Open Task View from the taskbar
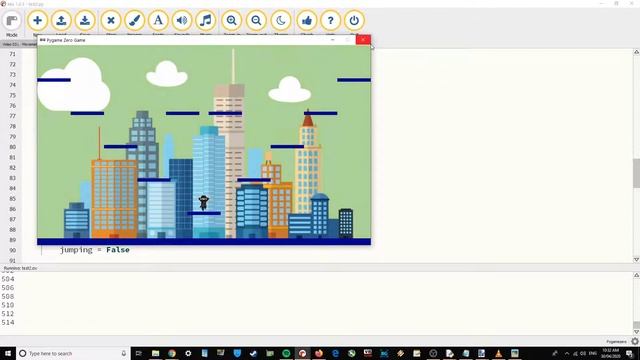Viewport: 640px width, 360px height. point(139,353)
